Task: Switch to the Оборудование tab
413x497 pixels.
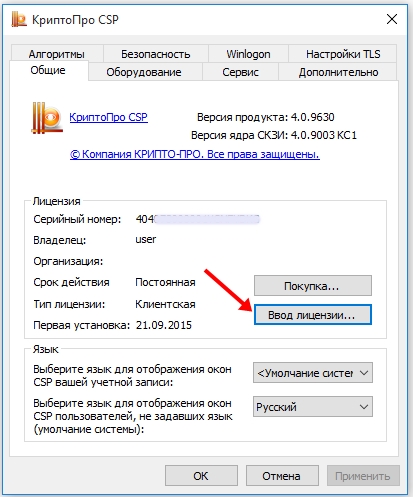Action: 144,72
